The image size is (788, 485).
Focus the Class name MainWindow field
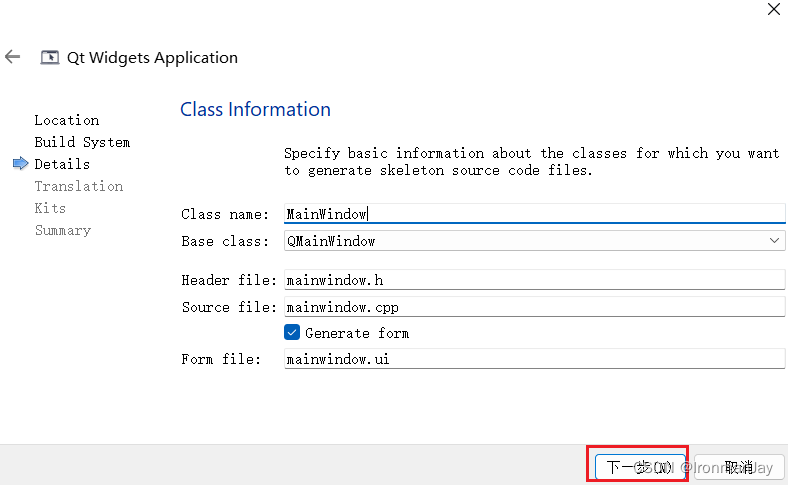coord(534,214)
